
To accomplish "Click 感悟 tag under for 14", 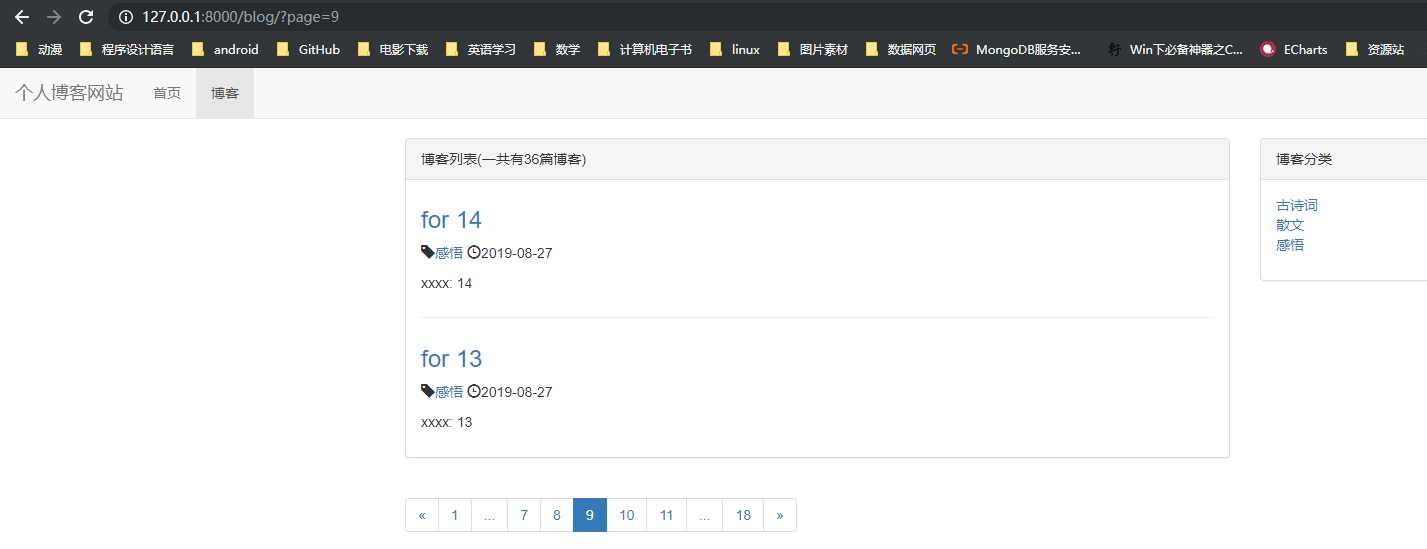I will pos(449,253).
